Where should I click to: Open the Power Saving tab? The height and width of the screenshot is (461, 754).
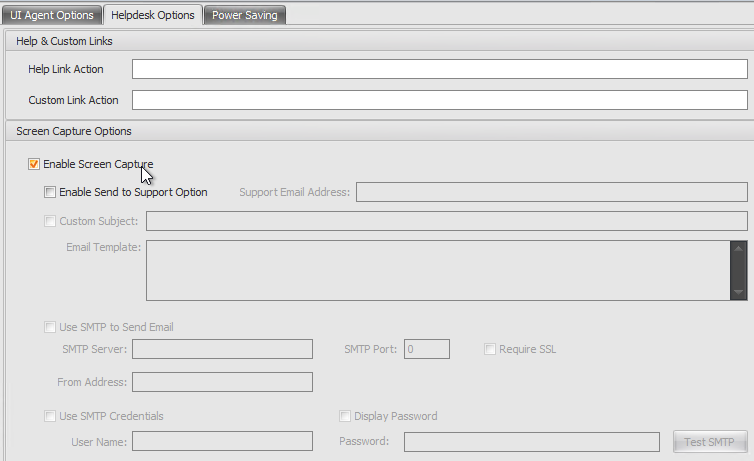click(245, 15)
